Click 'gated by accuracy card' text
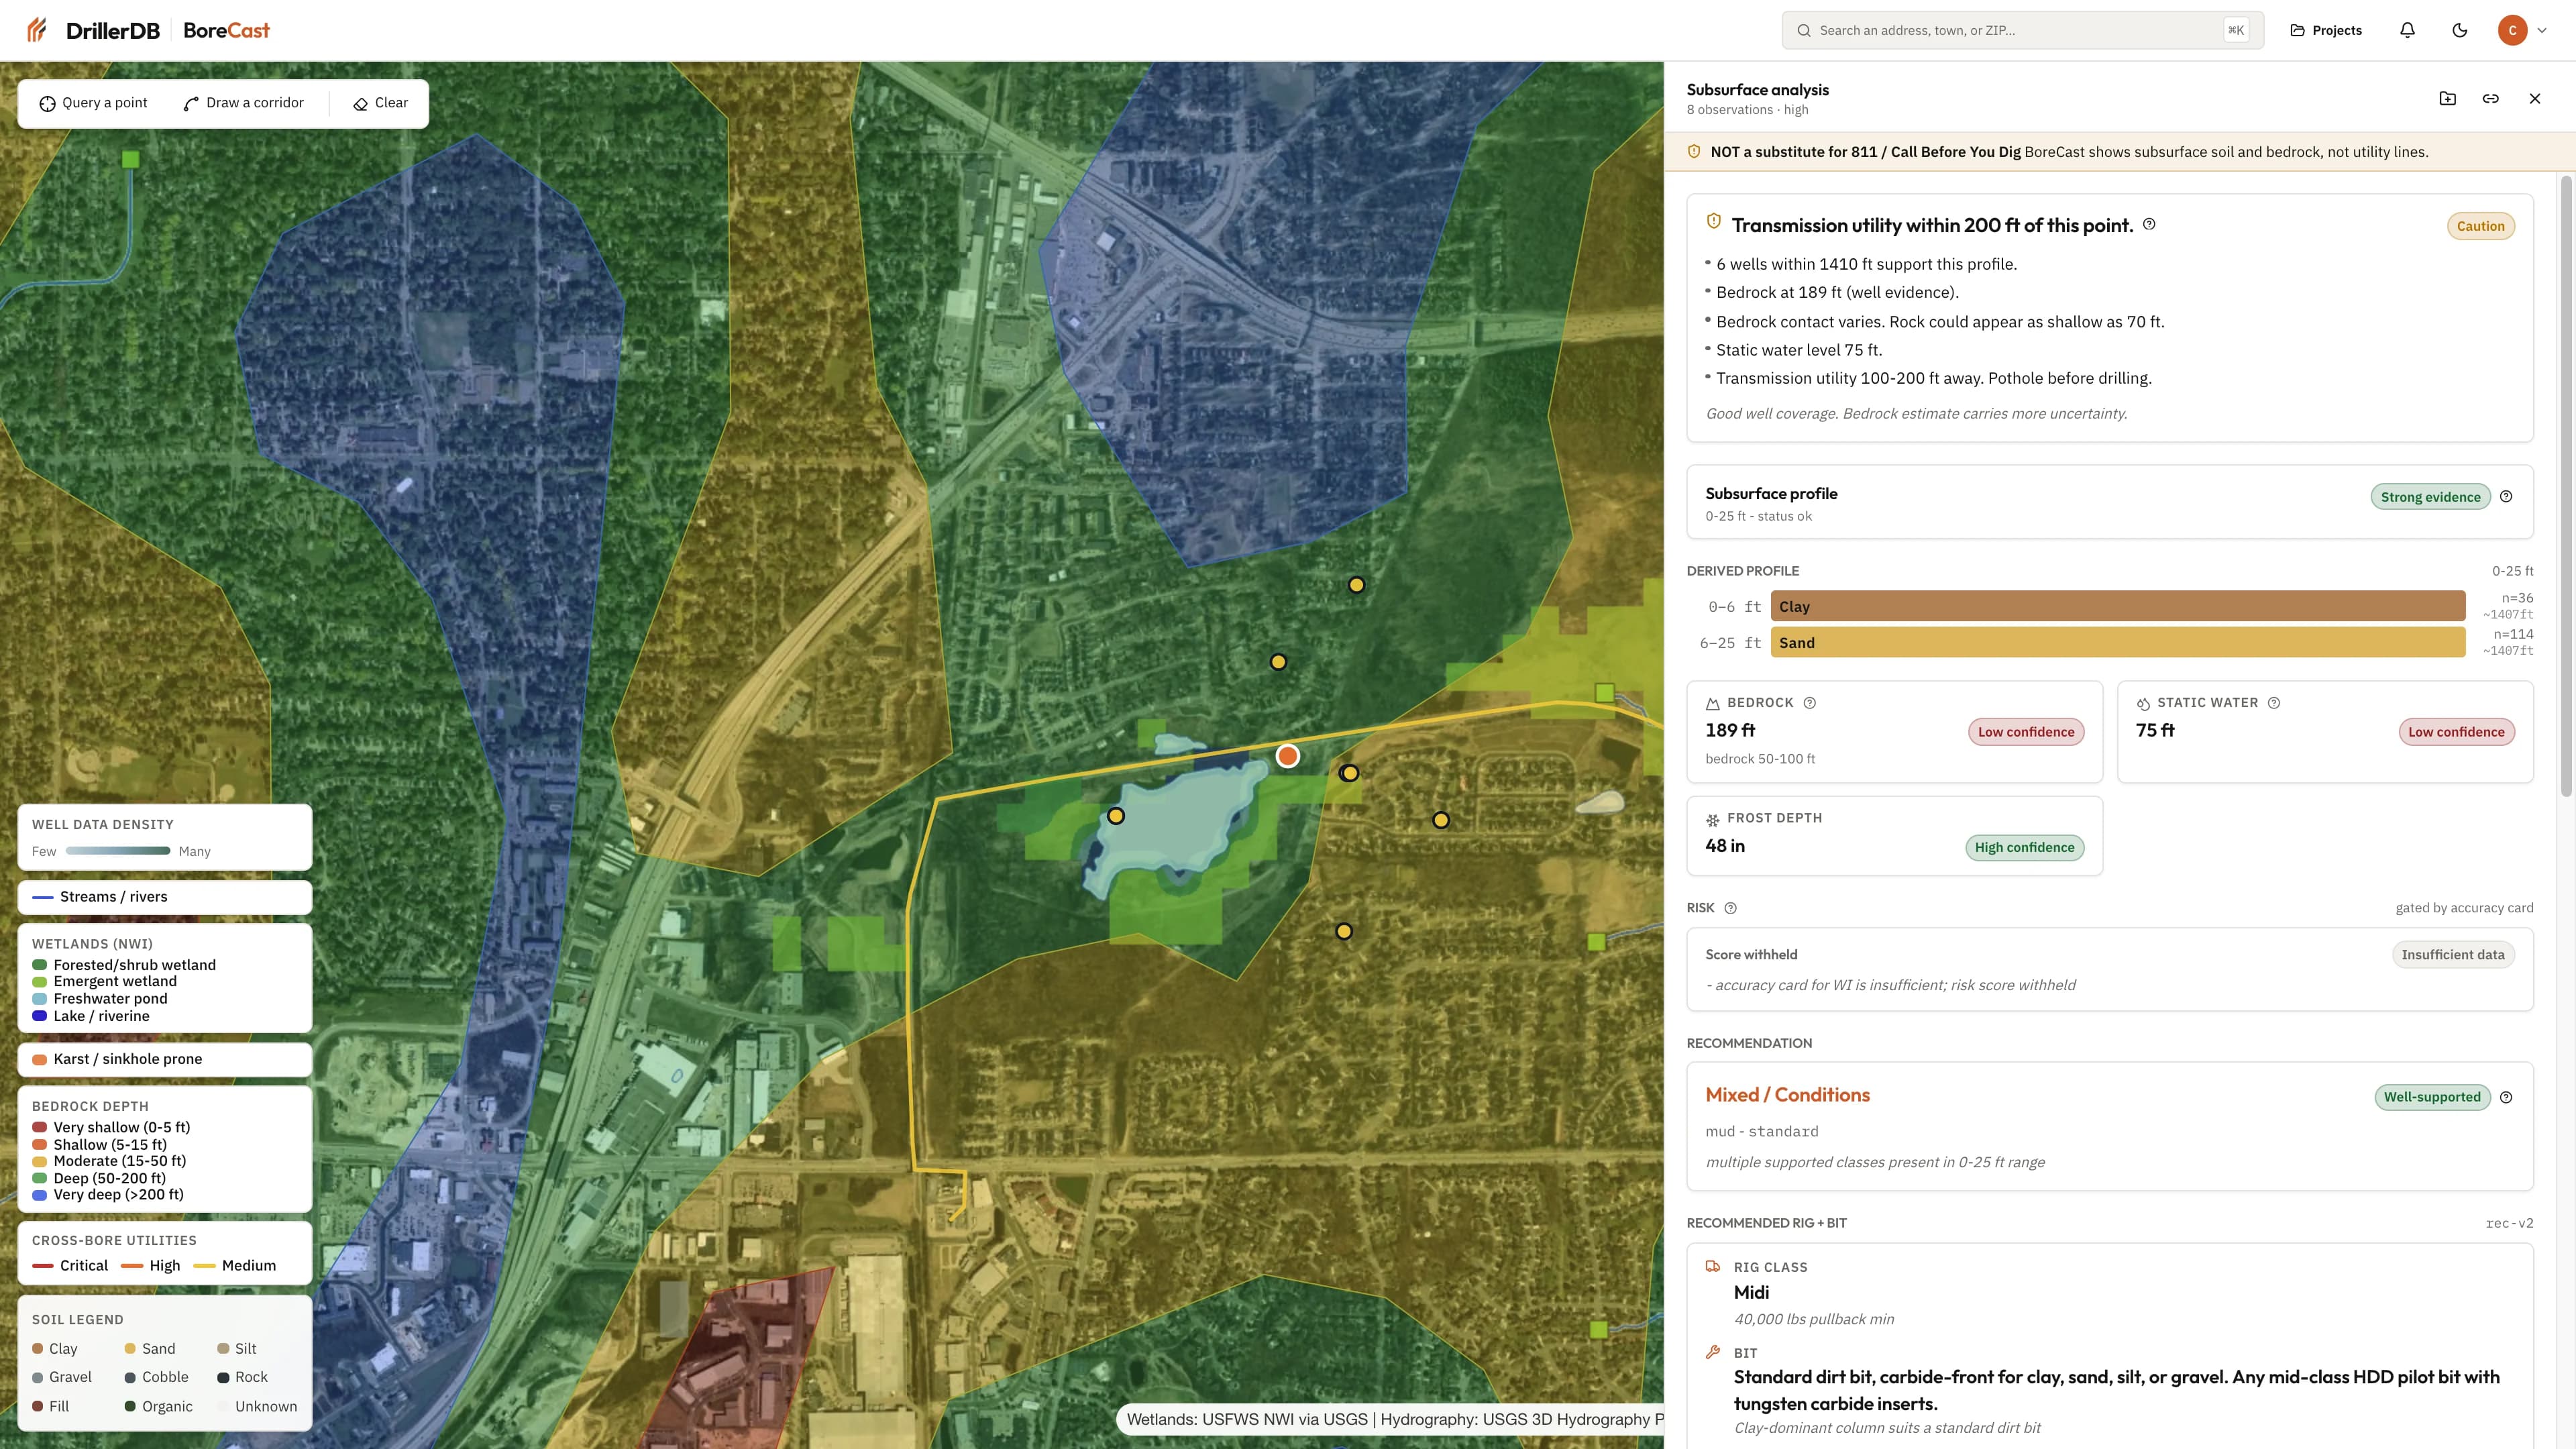 [2464, 908]
